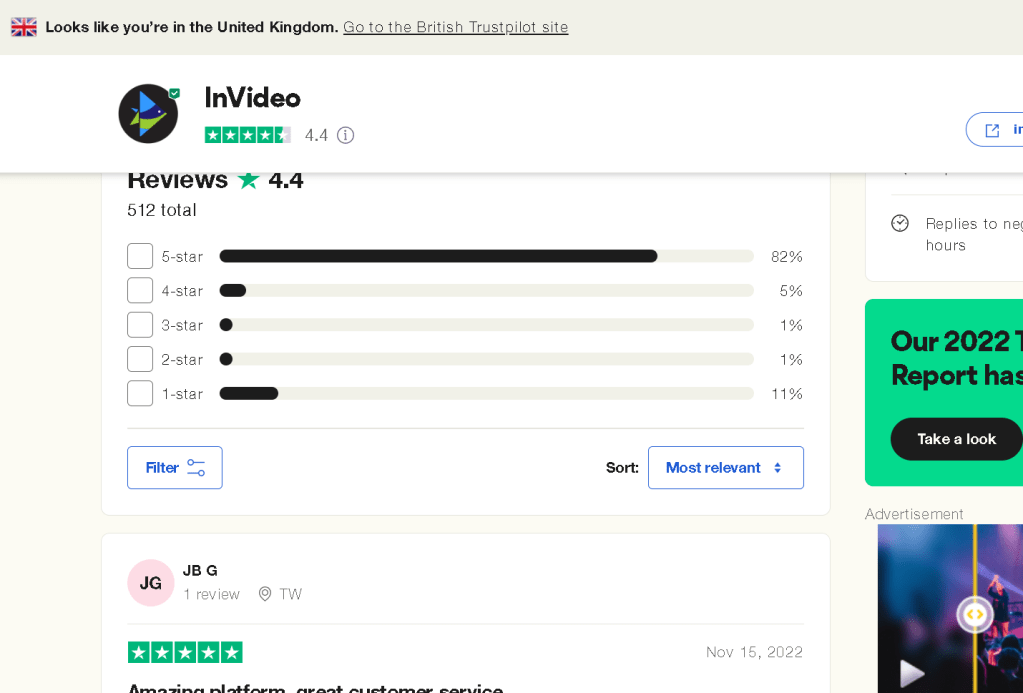Click the filter sliders icon

click(x=196, y=468)
